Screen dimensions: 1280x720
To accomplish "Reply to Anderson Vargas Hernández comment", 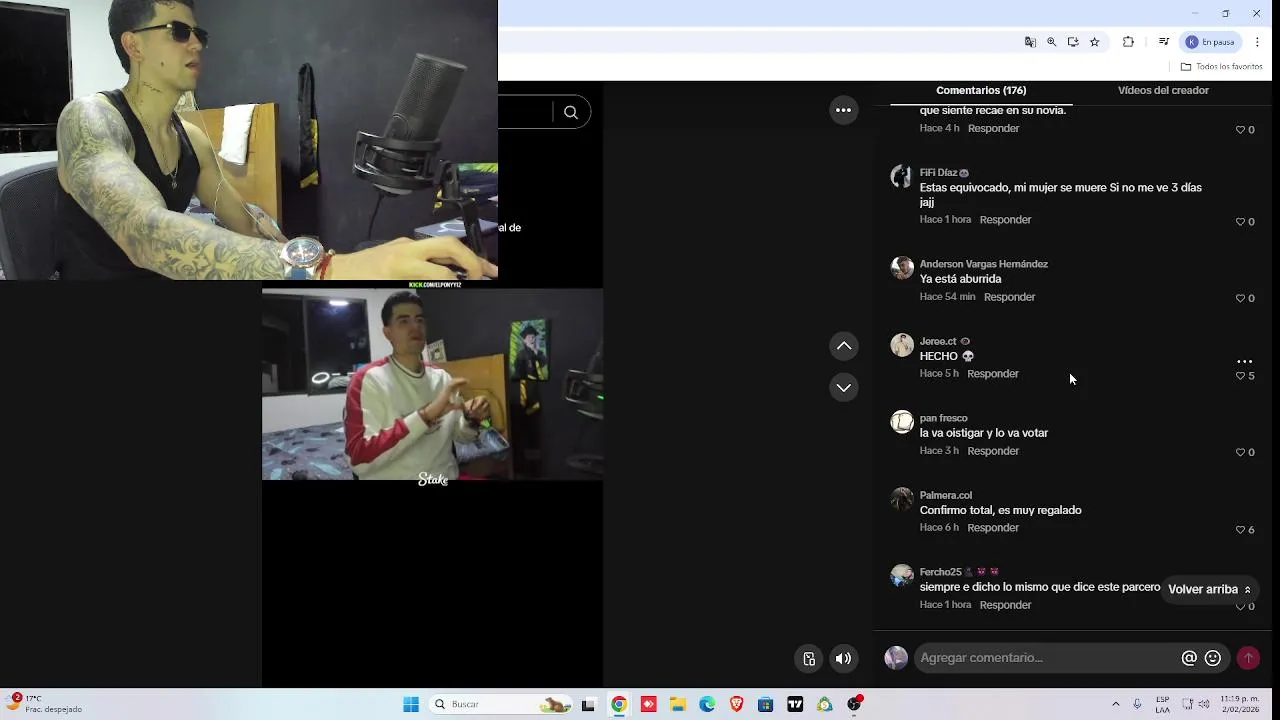I will (x=1009, y=297).
